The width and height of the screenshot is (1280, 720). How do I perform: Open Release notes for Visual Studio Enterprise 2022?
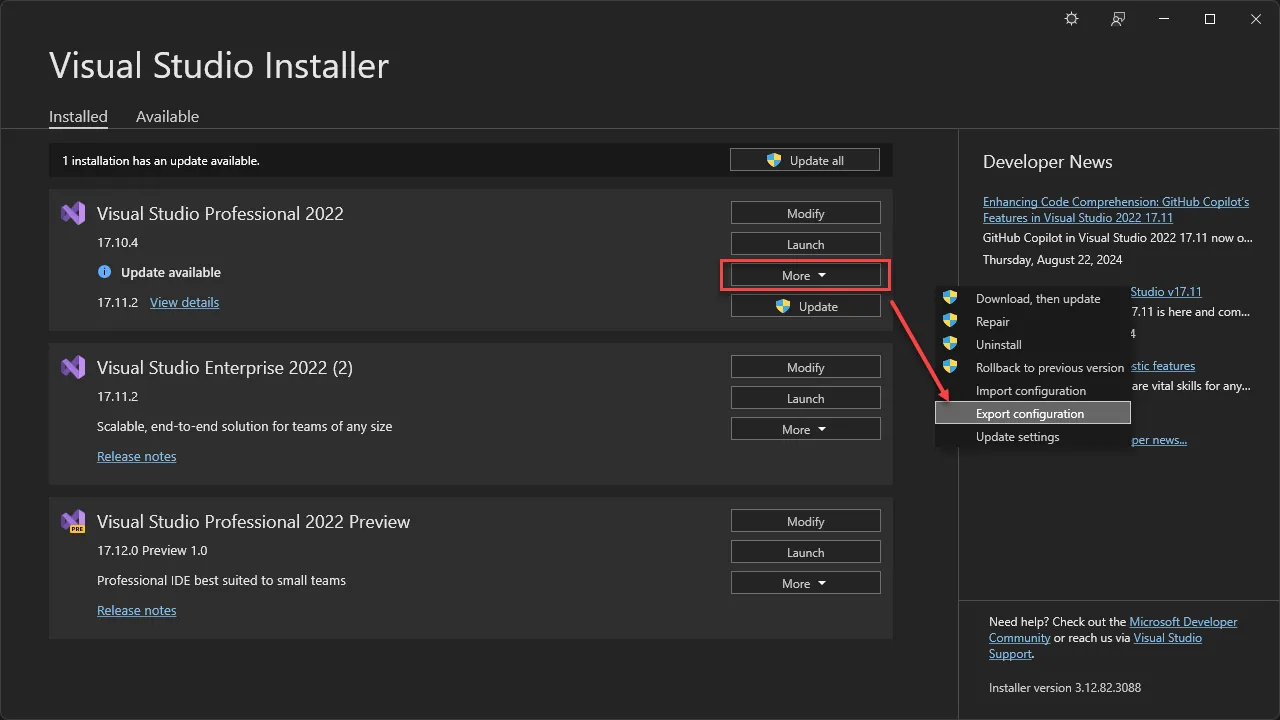(136, 456)
